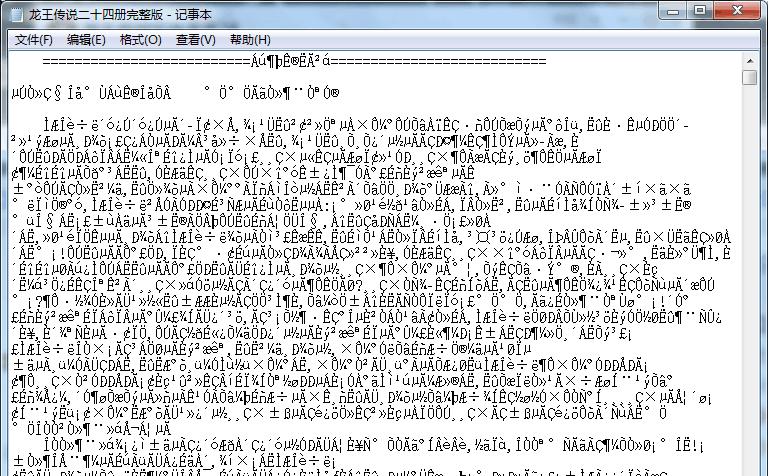Image resolution: width=768 pixels, height=476 pixels.
Task: Click the vertical scrollbar track below the thumb
Action: [x=750, y=279]
